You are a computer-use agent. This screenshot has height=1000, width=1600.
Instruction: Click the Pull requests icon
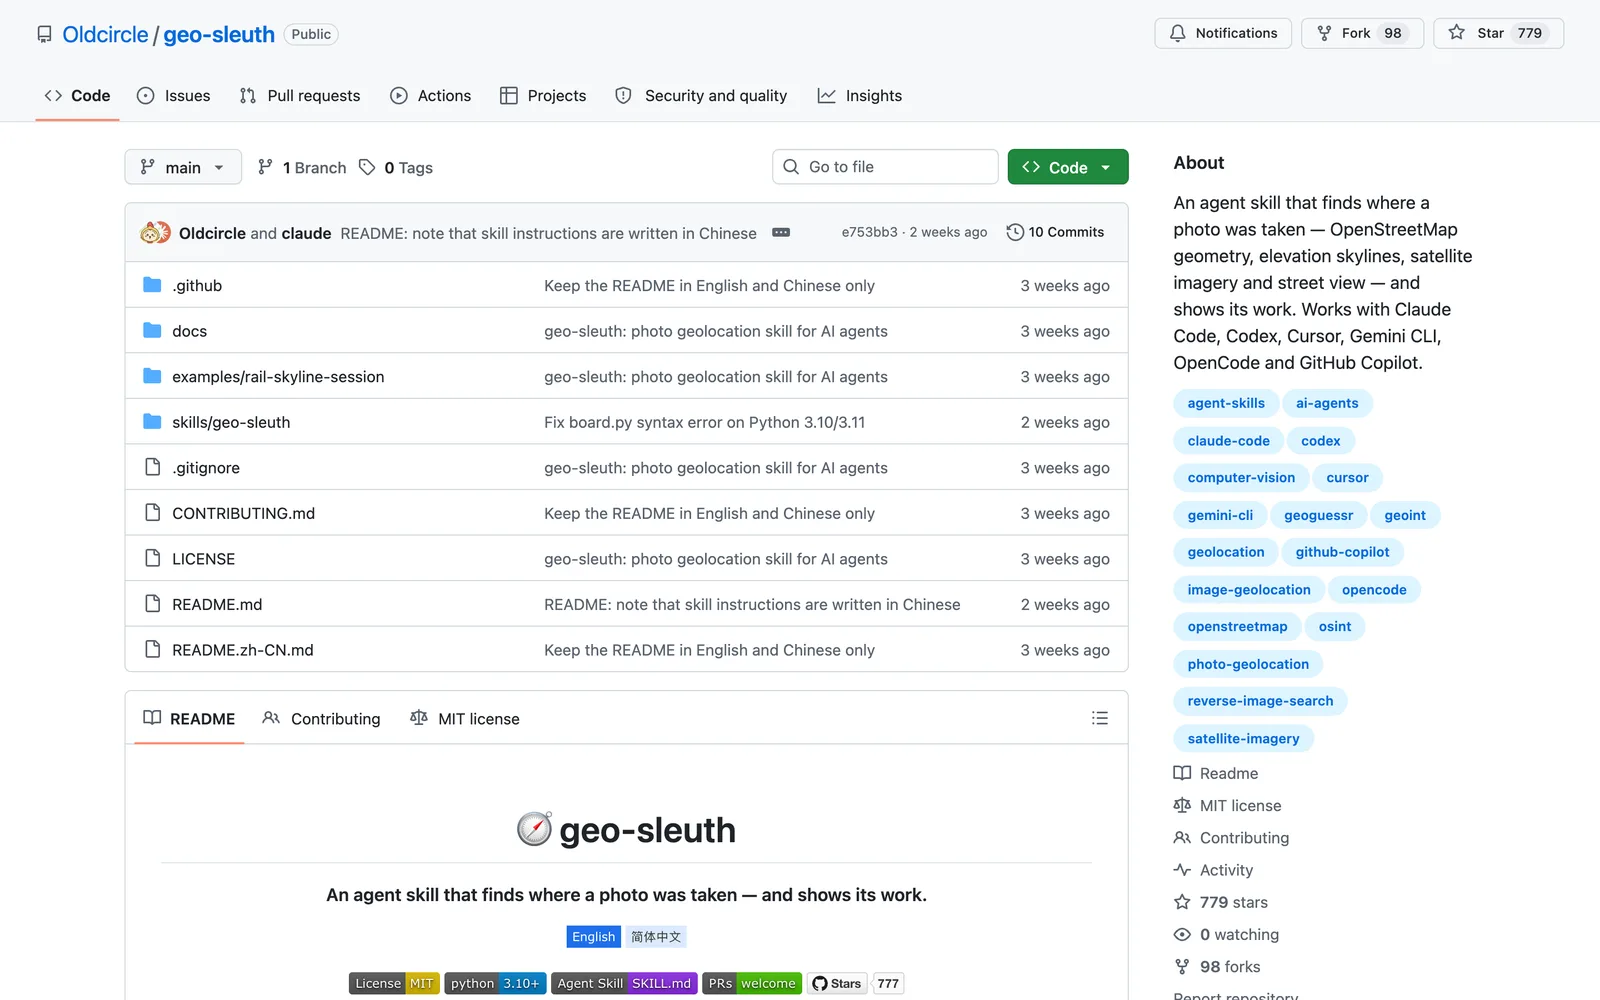click(x=248, y=96)
